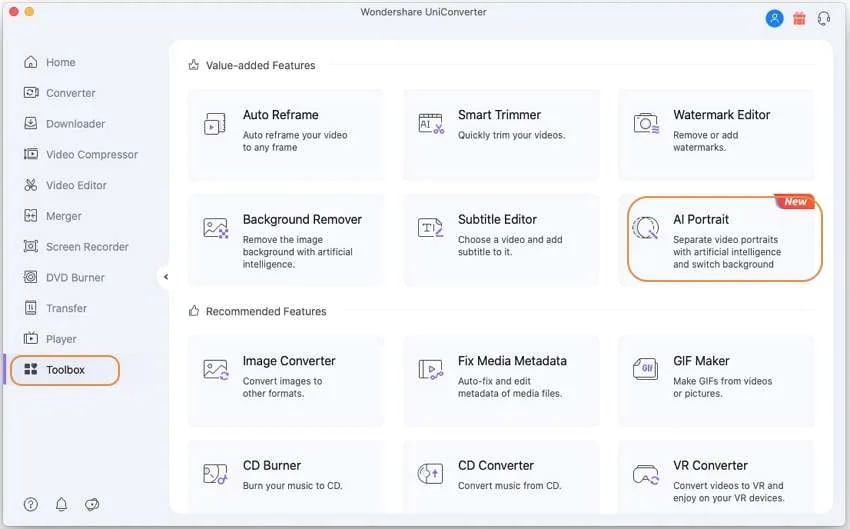Open Image Converter title
Viewport: 850px width, 529px height.
(x=289, y=361)
